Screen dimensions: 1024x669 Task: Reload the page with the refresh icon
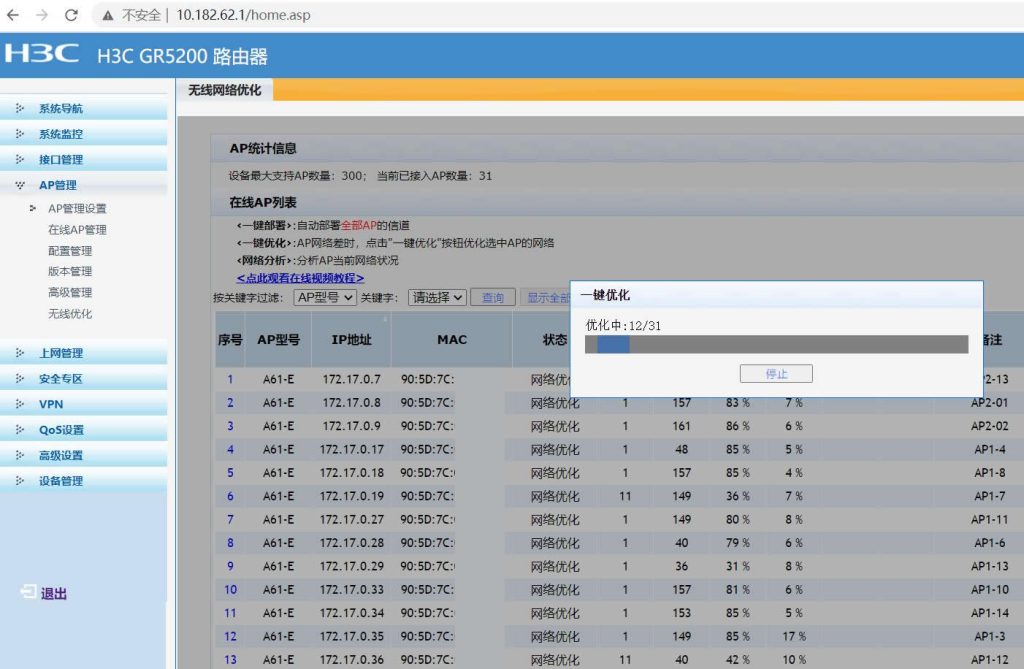click(x=71, y=14)
